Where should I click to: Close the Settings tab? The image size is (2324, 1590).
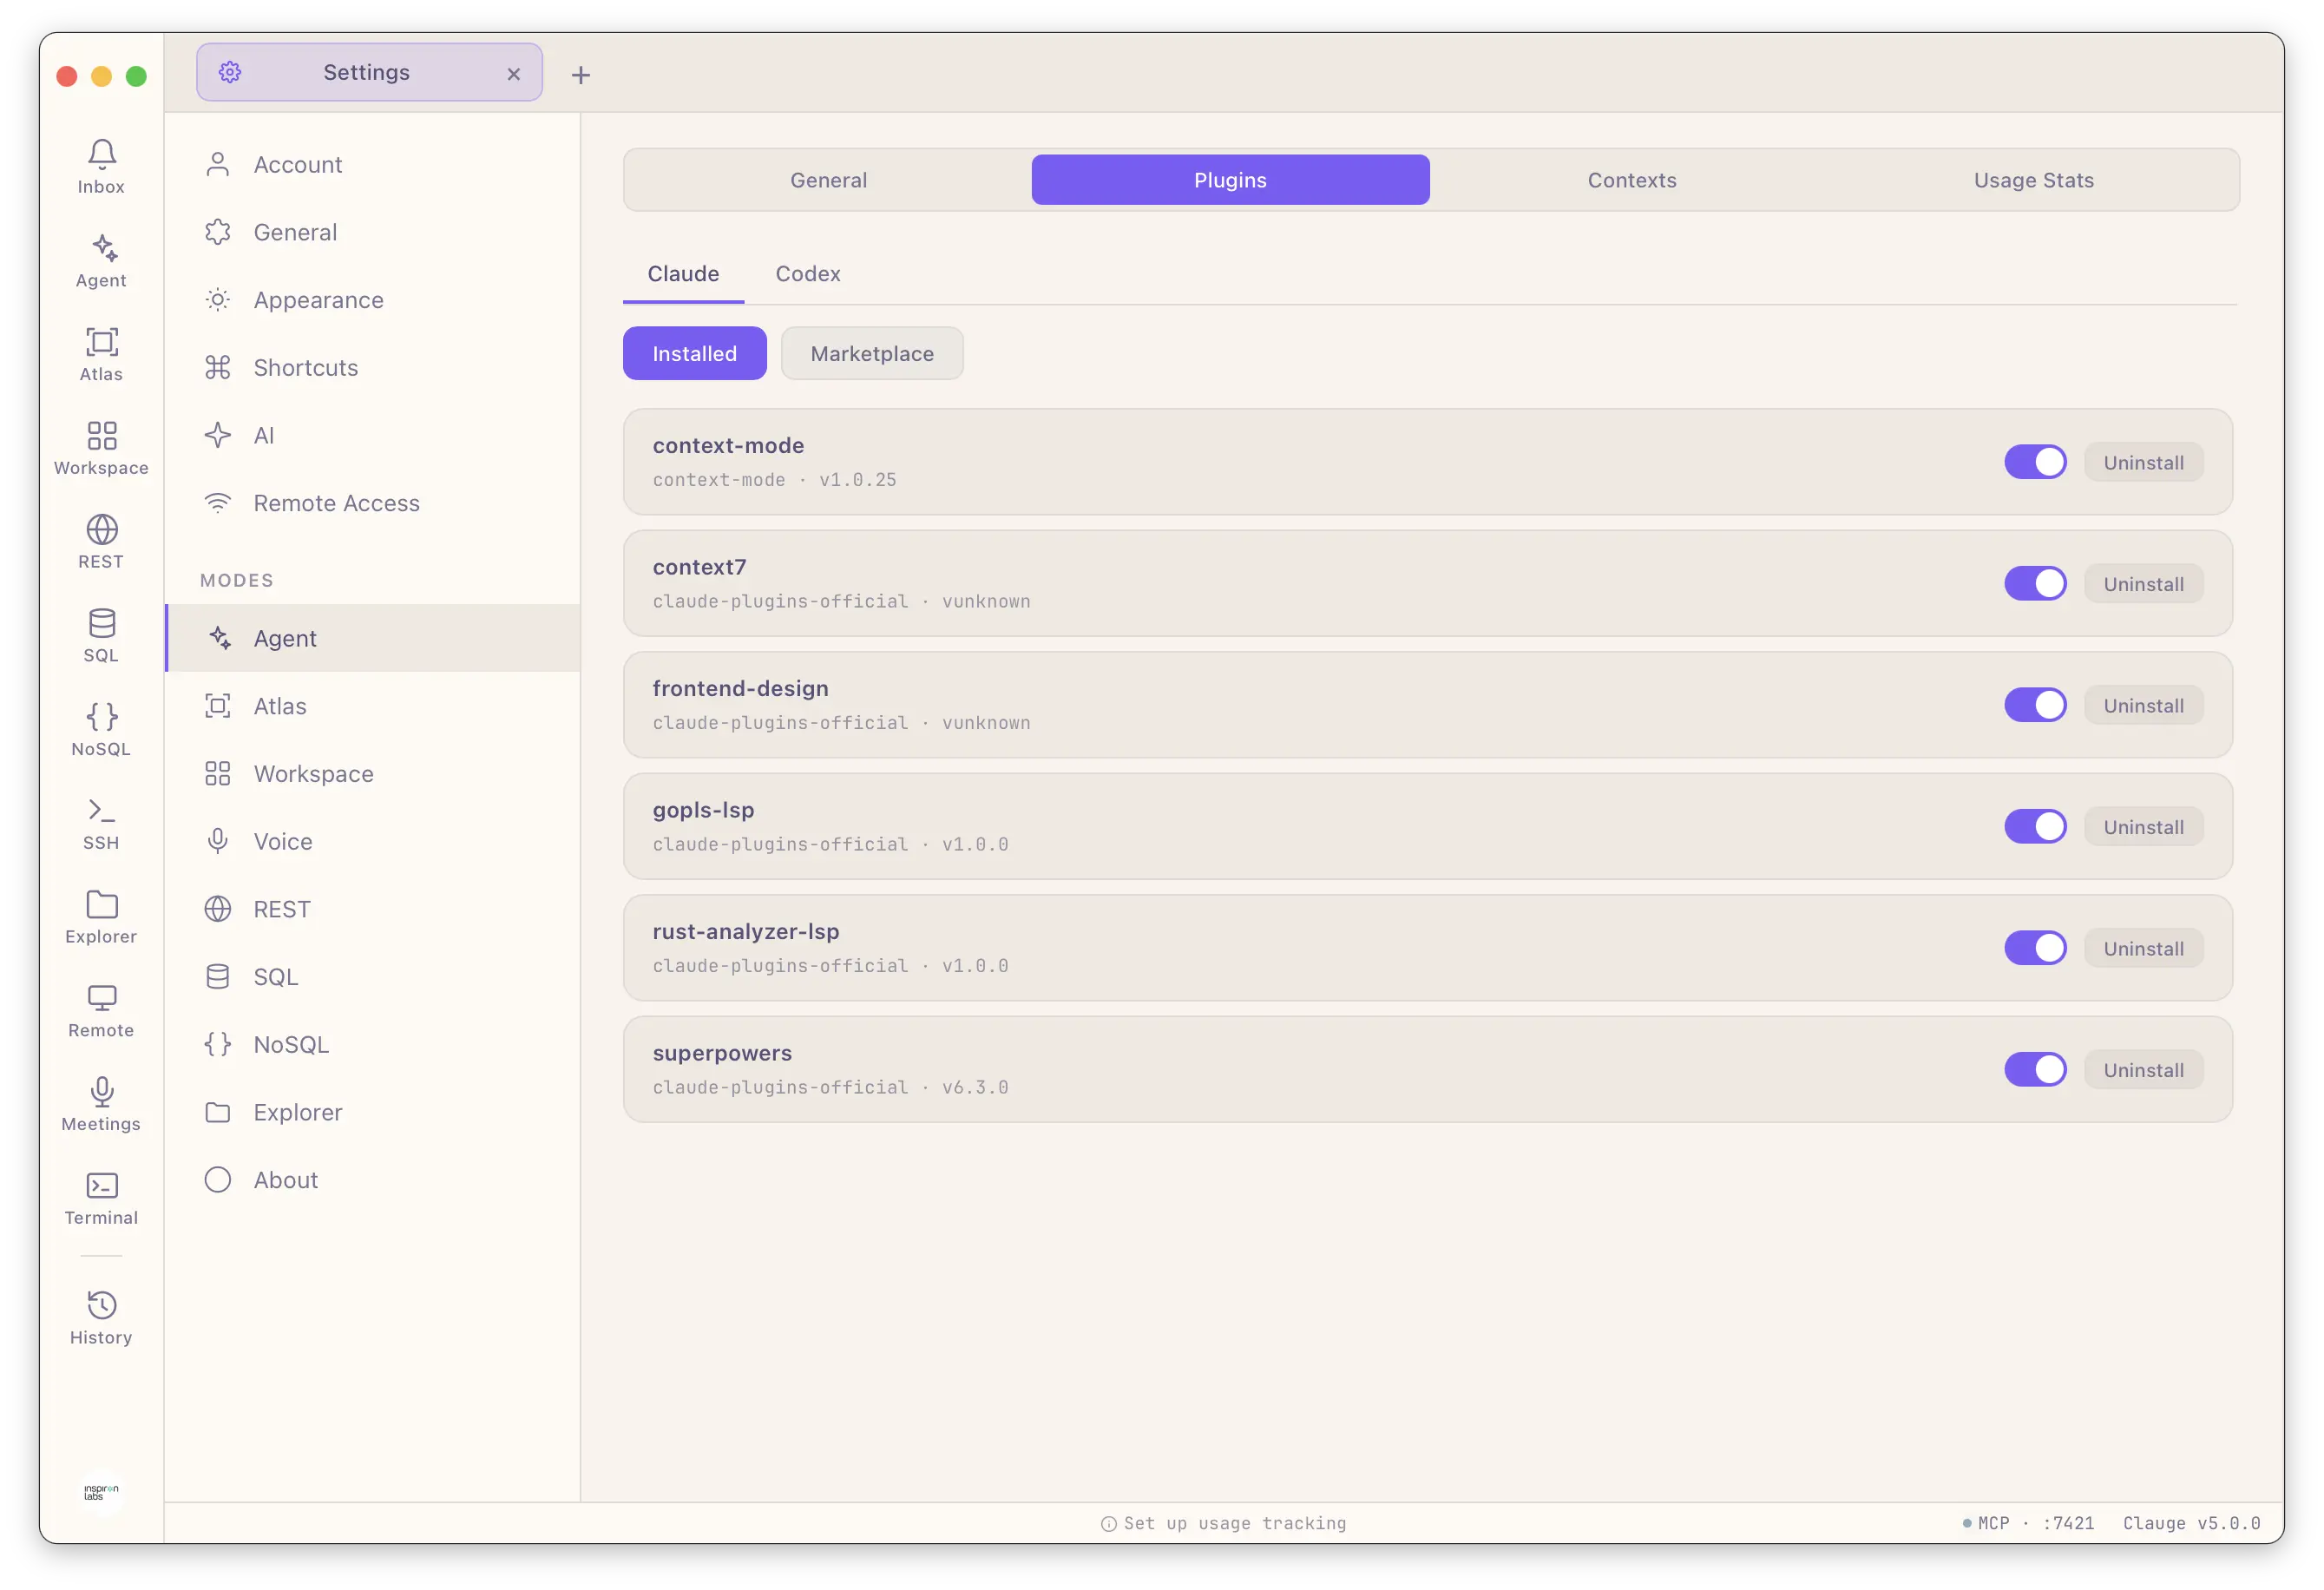tap(514, 74)
